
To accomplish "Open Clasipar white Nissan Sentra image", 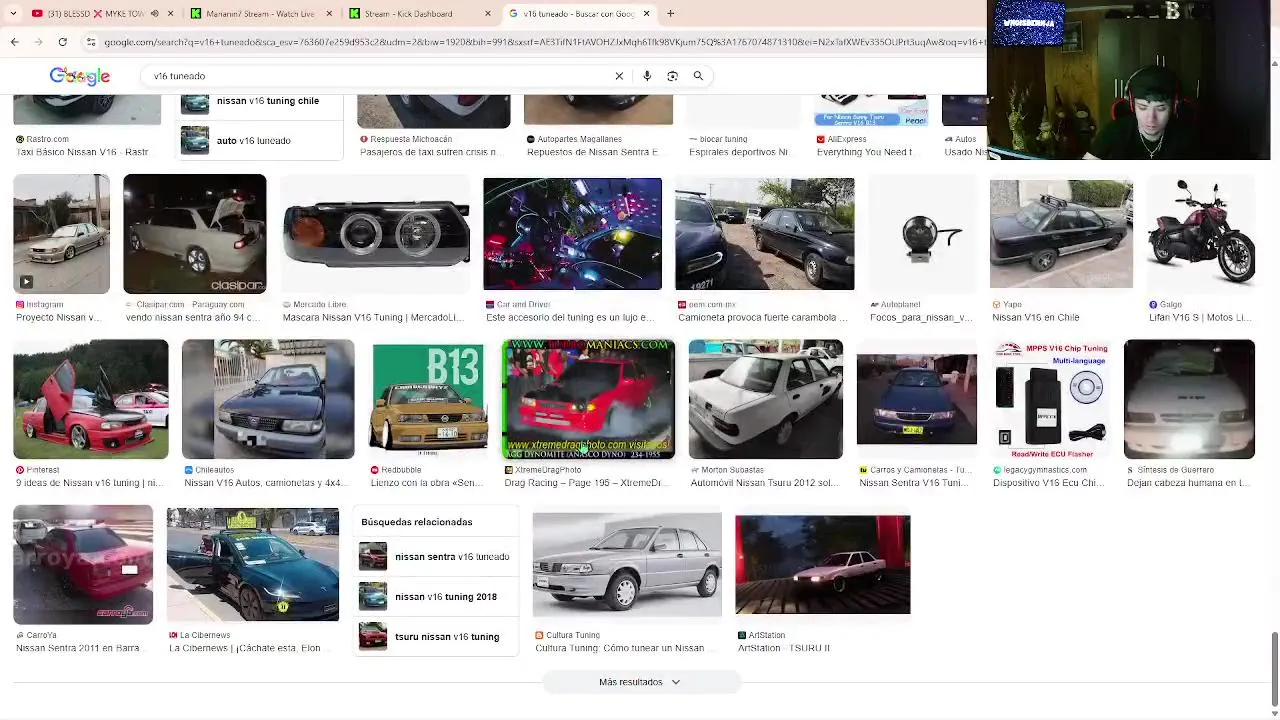I will pyautogui.click(x=195, y=234).
